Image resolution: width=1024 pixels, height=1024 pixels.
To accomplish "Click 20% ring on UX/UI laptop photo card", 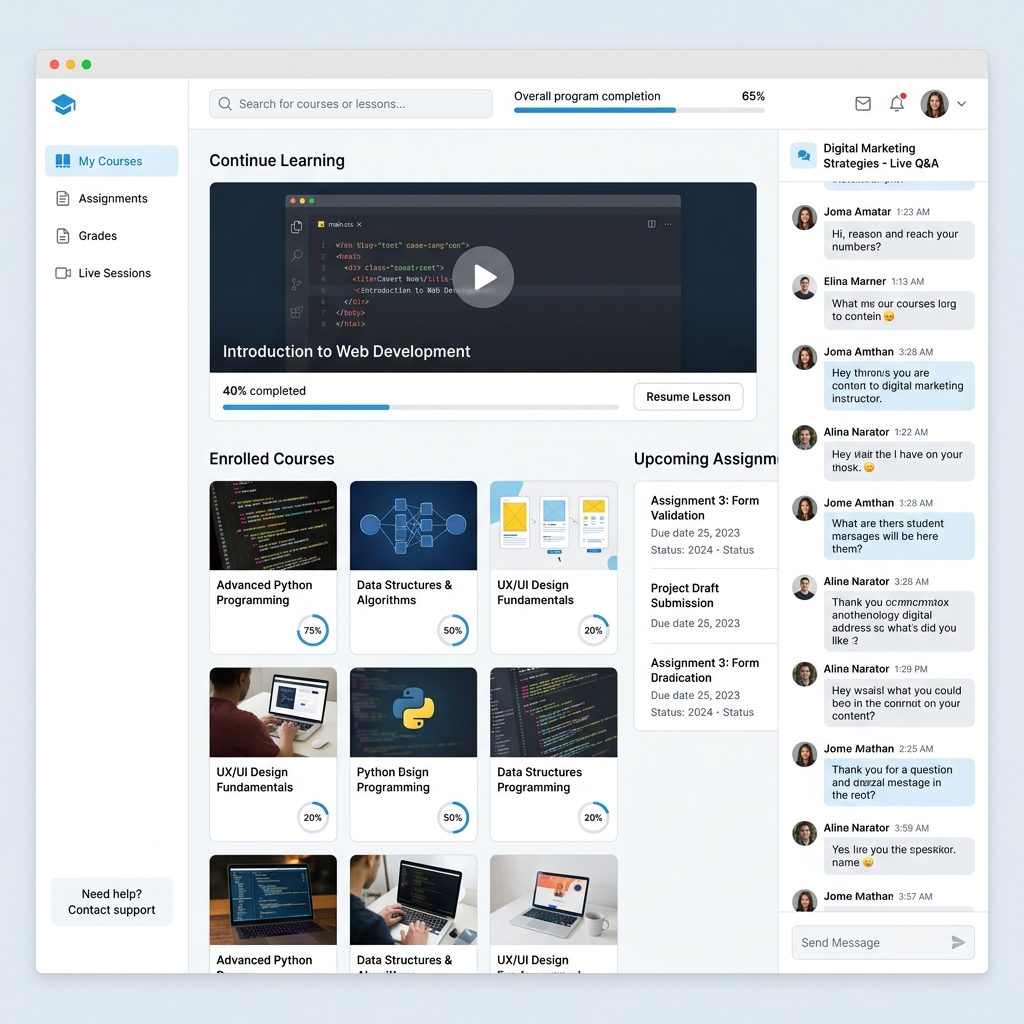I will point(313,817).
